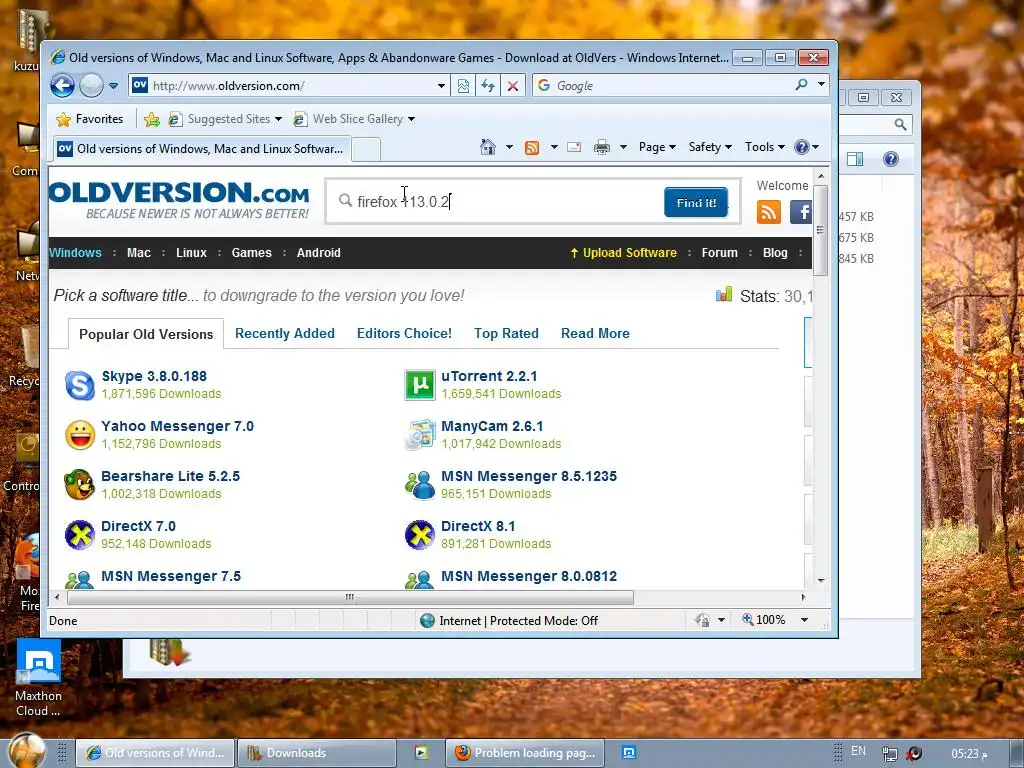
Task: Switch to Recently Added tab
Action: point(285,333)
